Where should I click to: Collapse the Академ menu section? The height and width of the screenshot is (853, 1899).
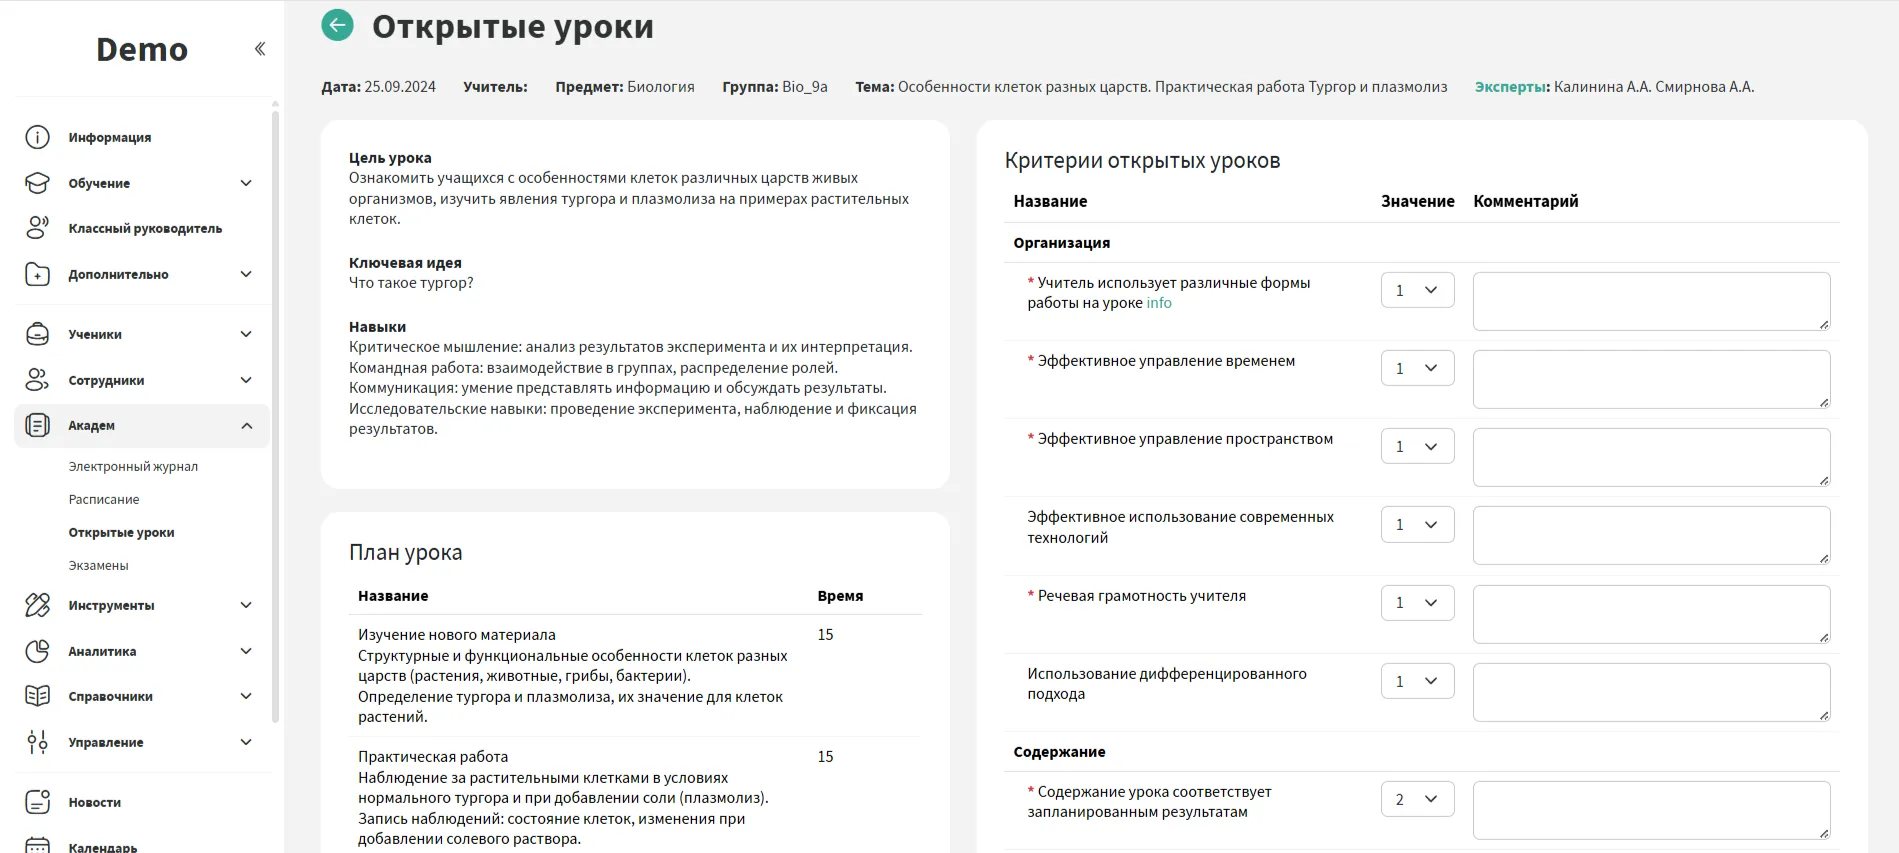246,426
